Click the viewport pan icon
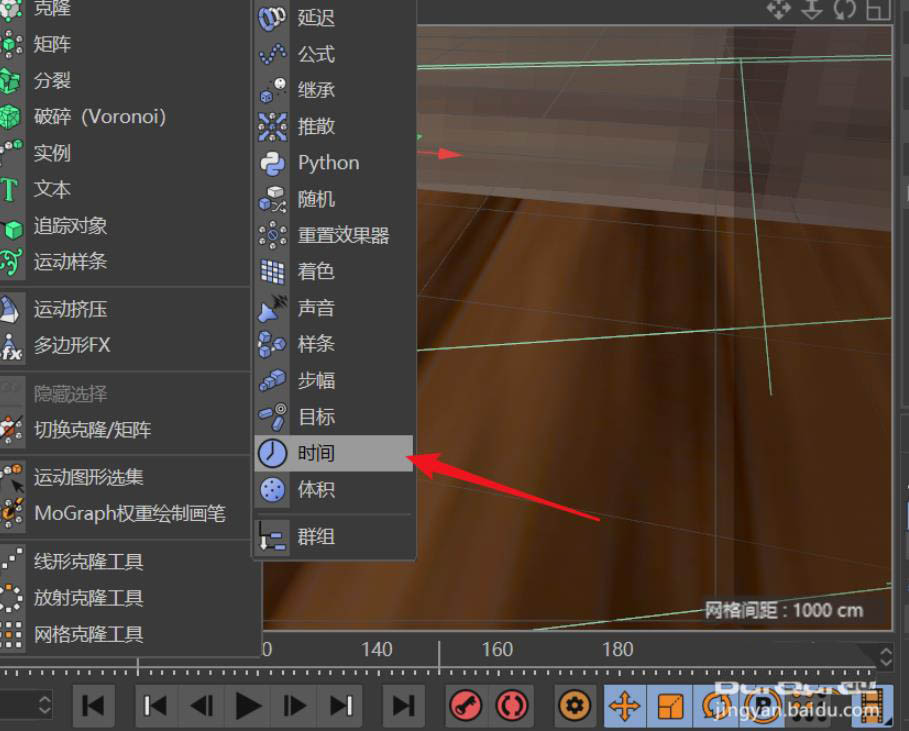Screen dimensions: 909x731 [x=779, y=9]
